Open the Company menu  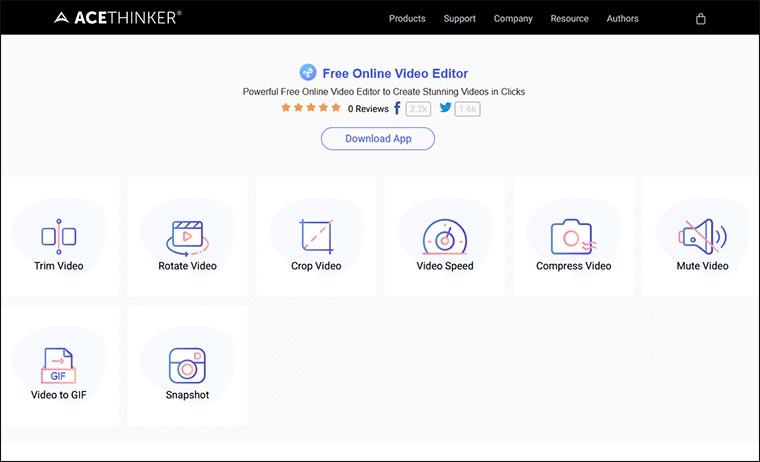(x=513, y=18)
